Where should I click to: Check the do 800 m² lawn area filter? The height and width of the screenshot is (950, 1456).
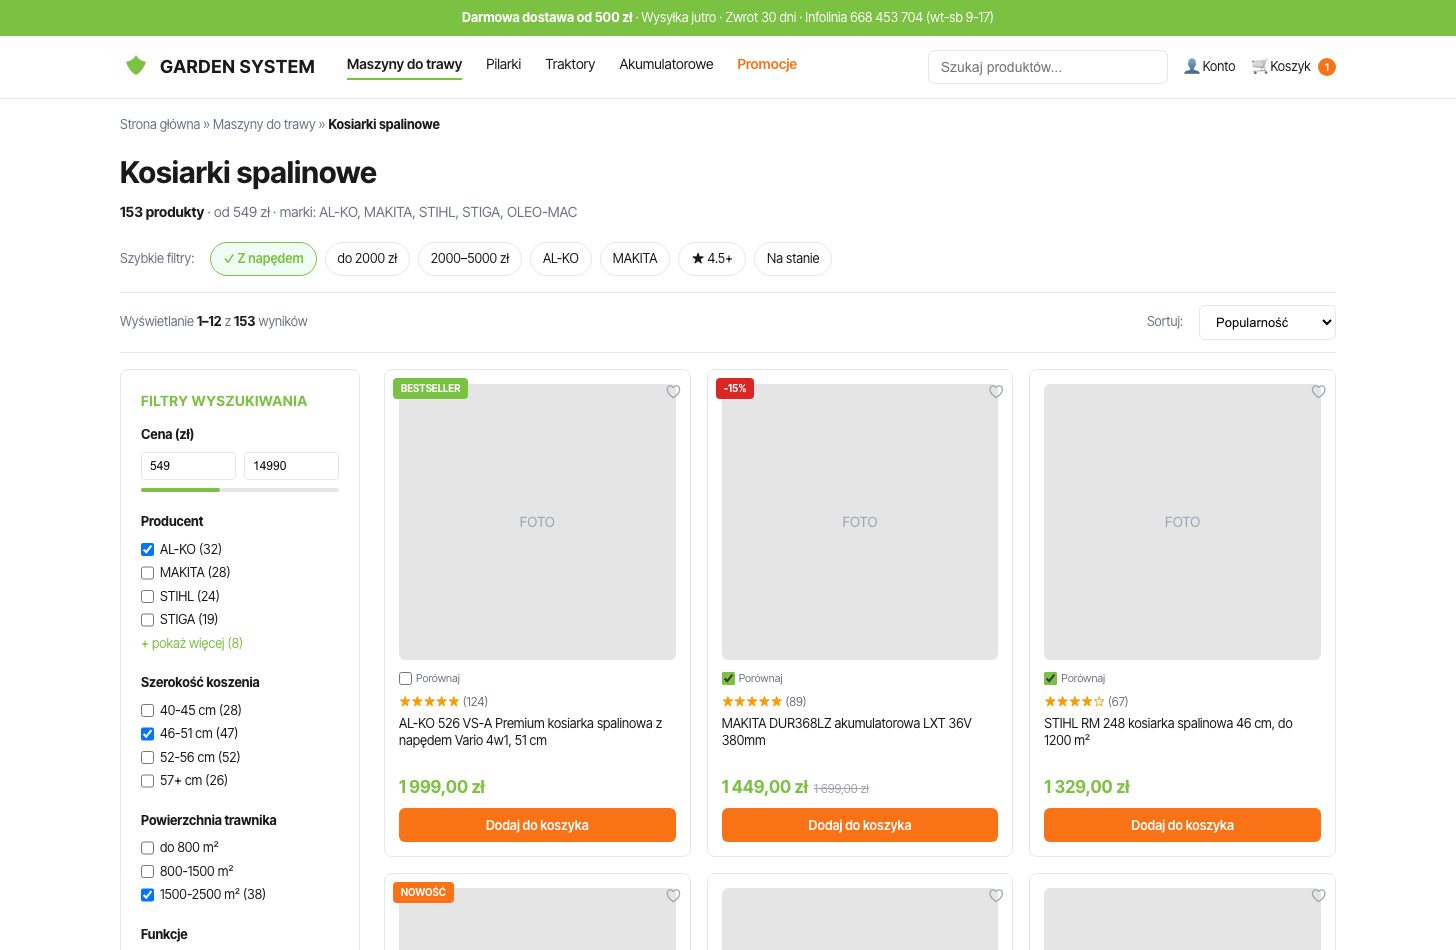147,848
